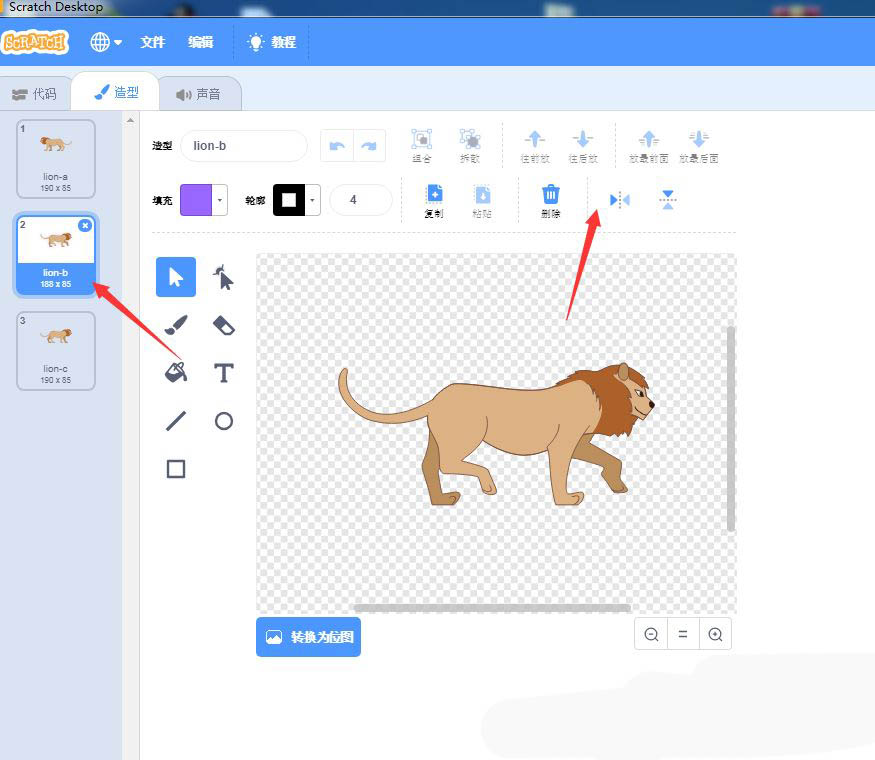Screen dimensions: 875x760
Task: Open the 文件 (File) menu
Action: click(x=152, y=42)
